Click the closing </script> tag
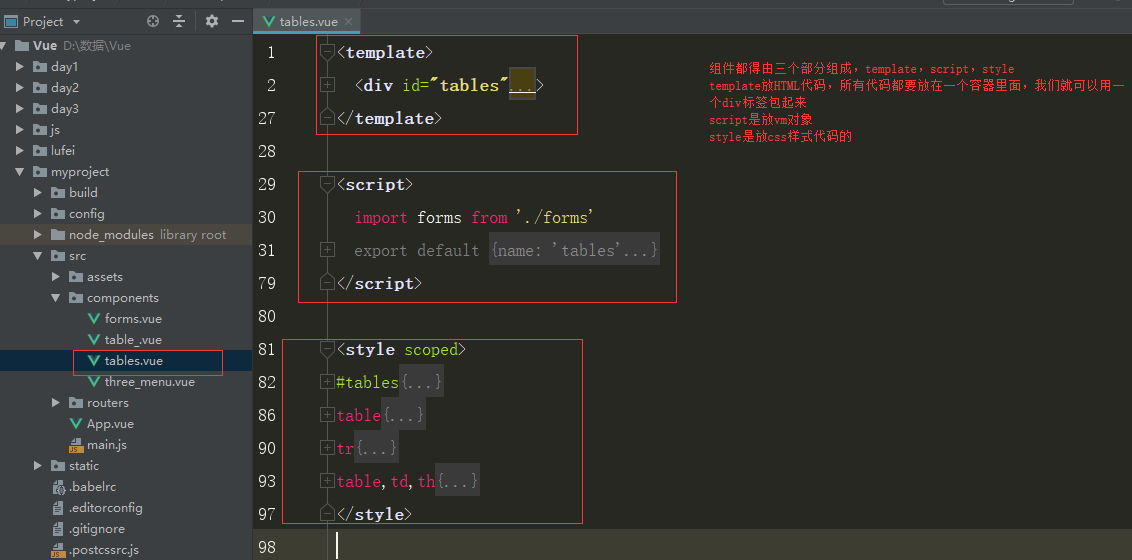The width and height of the screenshot is (1132, 560). 379,284
